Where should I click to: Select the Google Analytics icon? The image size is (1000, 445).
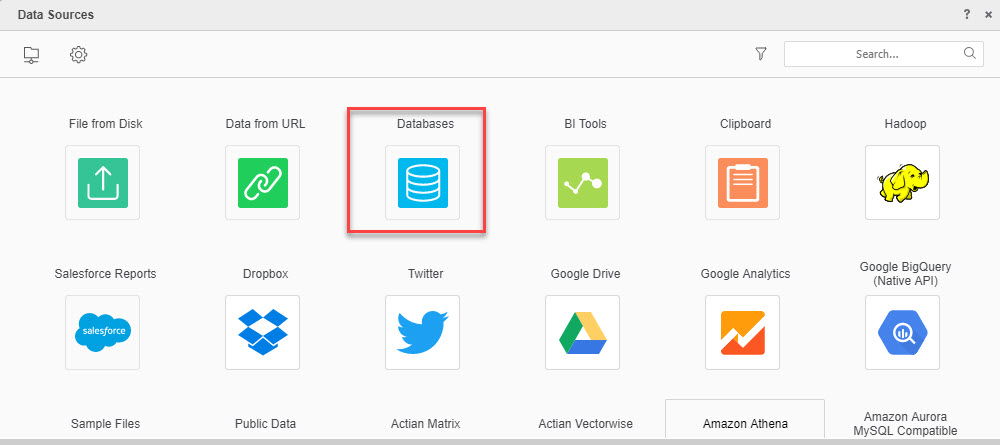coord(743,332)
